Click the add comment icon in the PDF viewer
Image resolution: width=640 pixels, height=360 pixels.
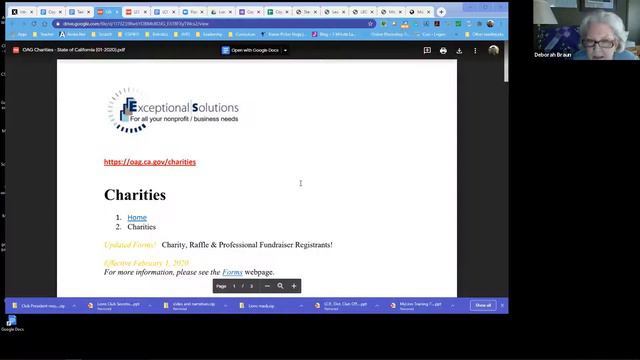point(427,51)
